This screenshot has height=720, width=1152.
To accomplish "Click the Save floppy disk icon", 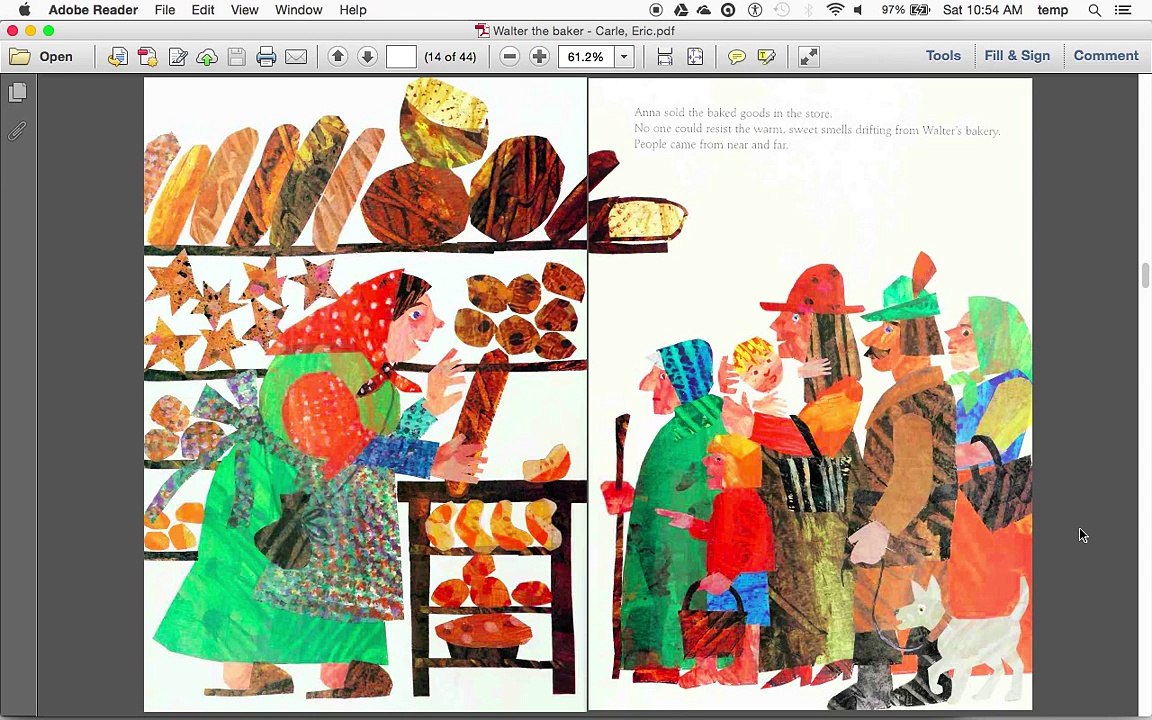I will (x=237, y=57).
